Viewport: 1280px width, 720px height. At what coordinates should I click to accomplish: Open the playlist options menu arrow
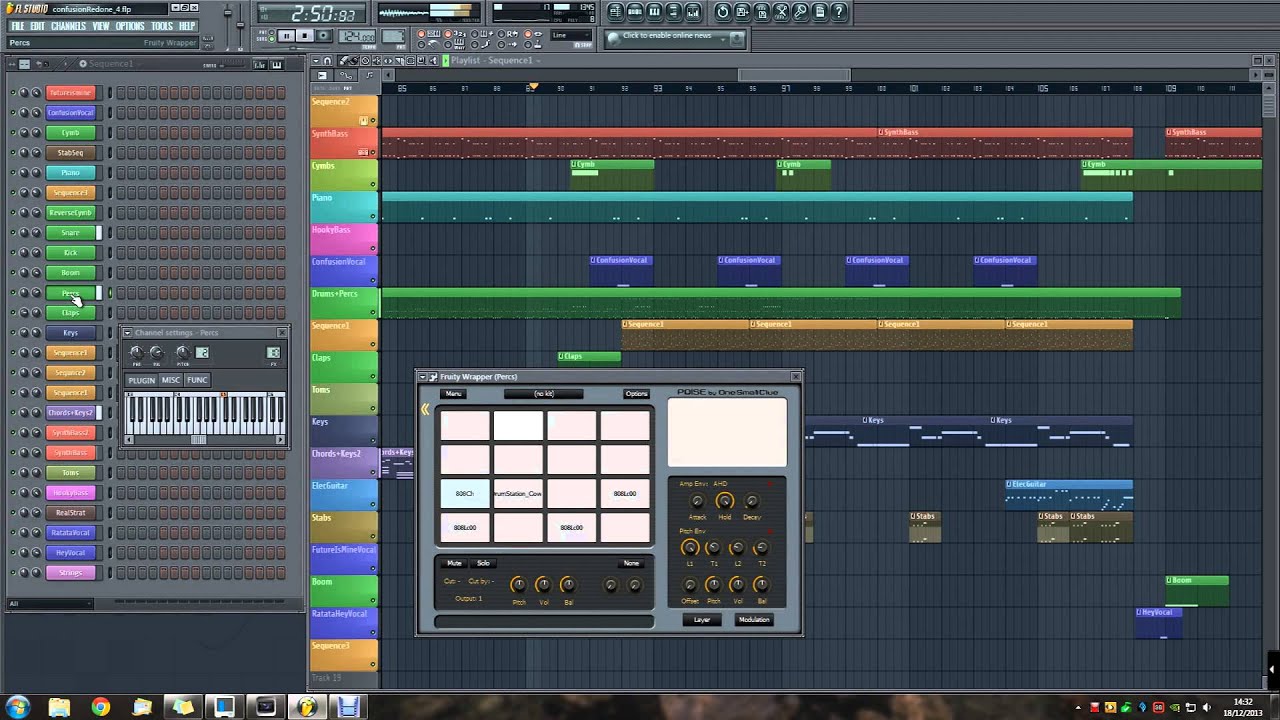316,61
